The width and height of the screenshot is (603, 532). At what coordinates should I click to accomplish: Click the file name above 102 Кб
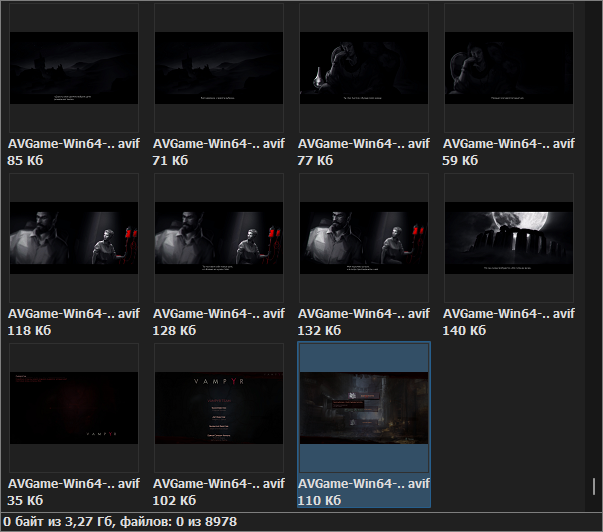[x=219, y=484]
